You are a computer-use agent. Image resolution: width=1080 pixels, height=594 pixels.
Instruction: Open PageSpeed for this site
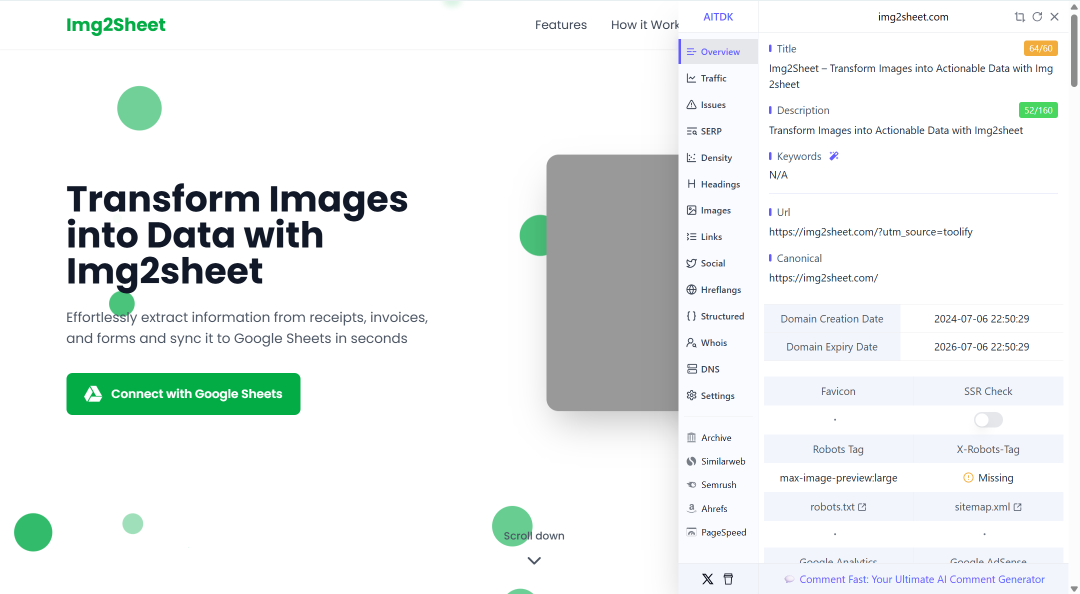(718, 532)
